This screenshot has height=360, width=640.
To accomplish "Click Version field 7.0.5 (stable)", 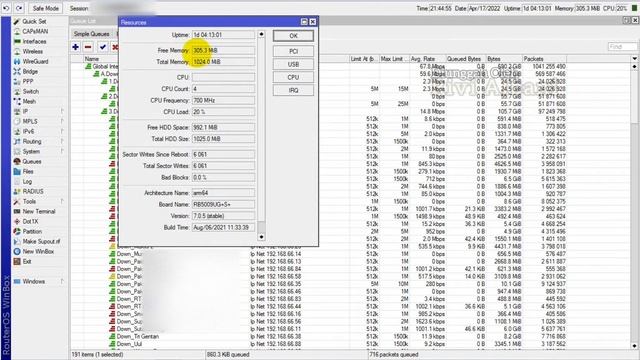I will (223, 216).
